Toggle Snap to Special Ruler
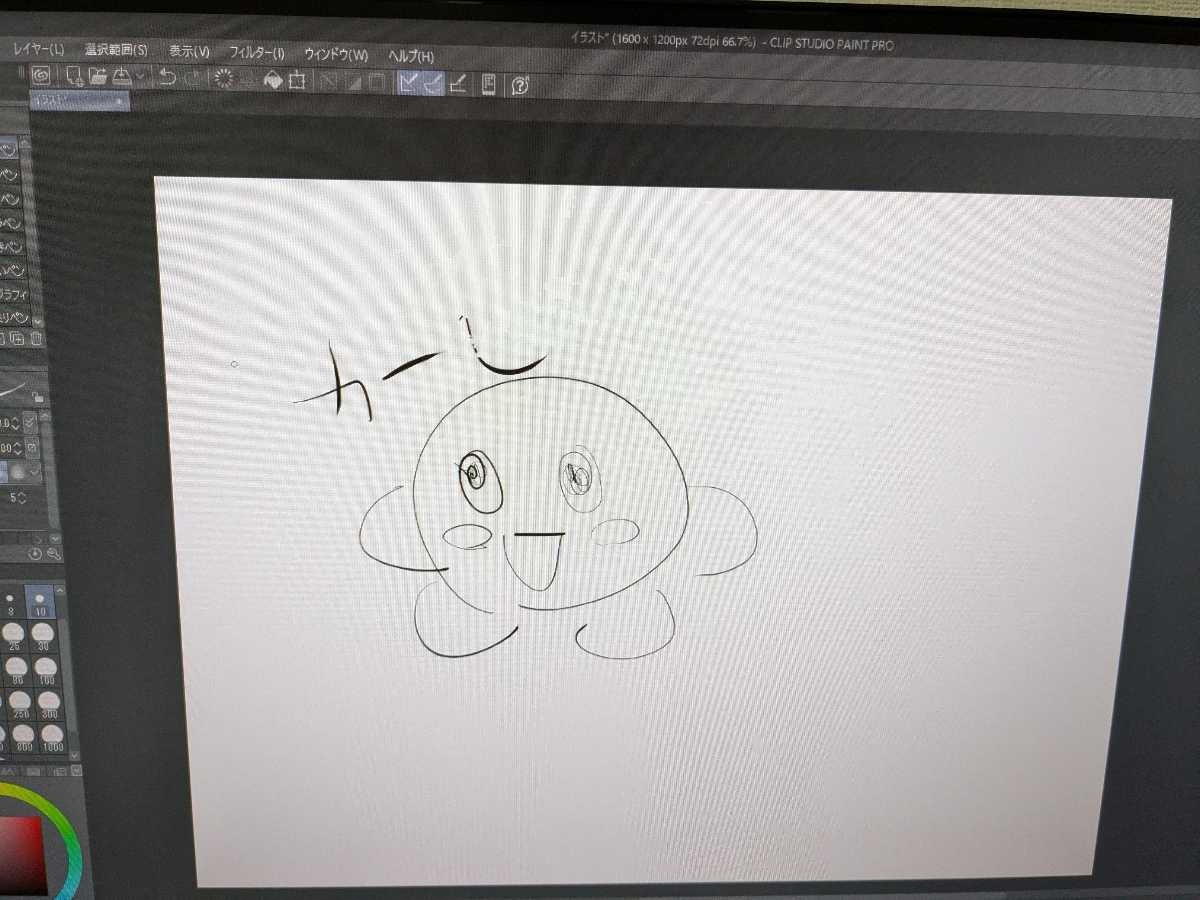The width and height of the screenshot is (1200, 900). click(432, 84)
